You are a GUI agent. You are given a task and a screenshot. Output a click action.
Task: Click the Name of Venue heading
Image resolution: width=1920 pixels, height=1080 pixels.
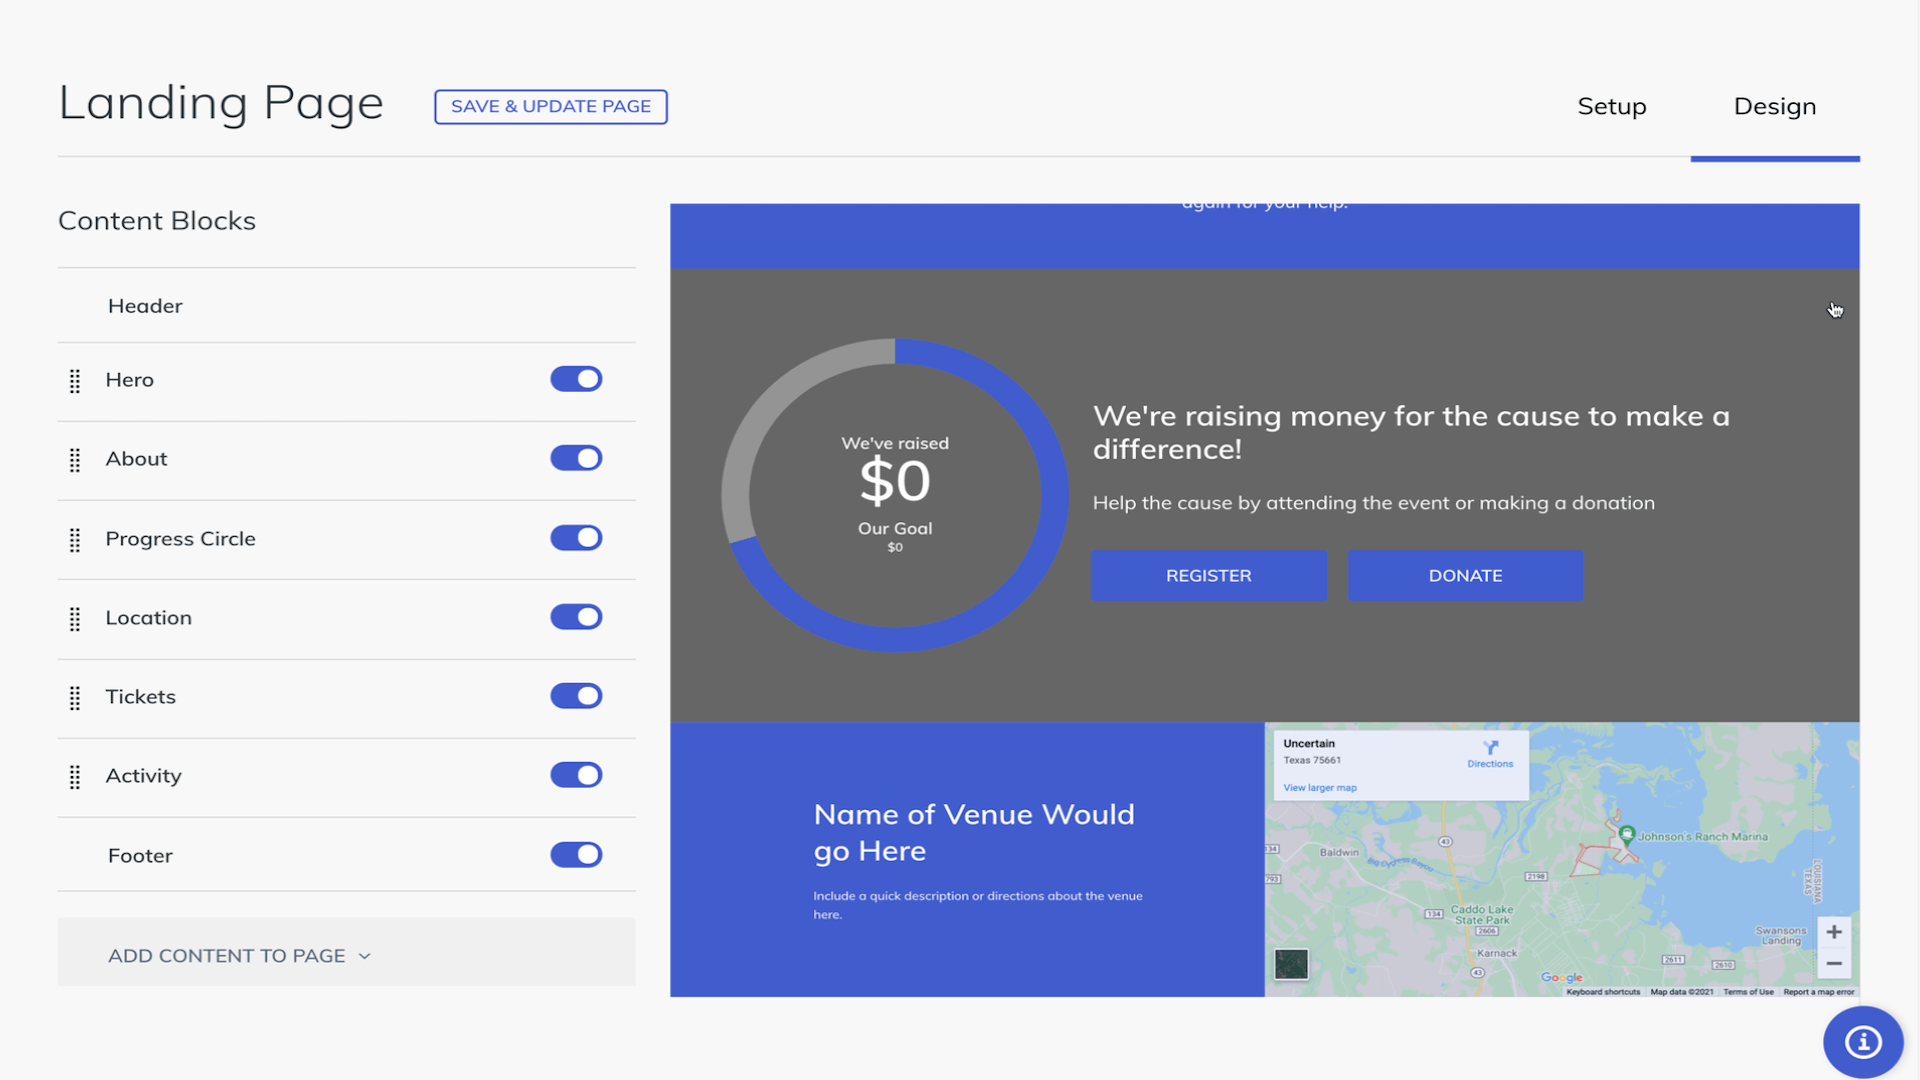pos(974,832)
